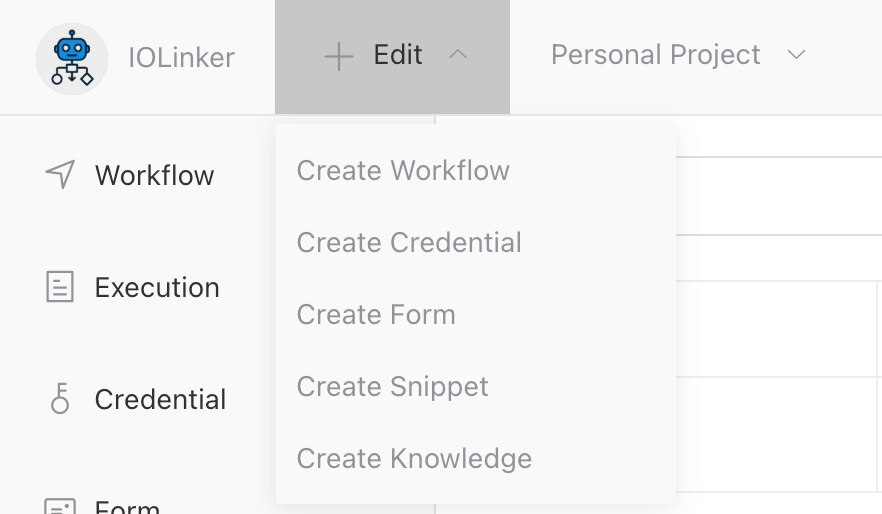Viewport: 882px width, 514px height.
Task: Click the plus icon beside Edit
Action: pos(339,57)
